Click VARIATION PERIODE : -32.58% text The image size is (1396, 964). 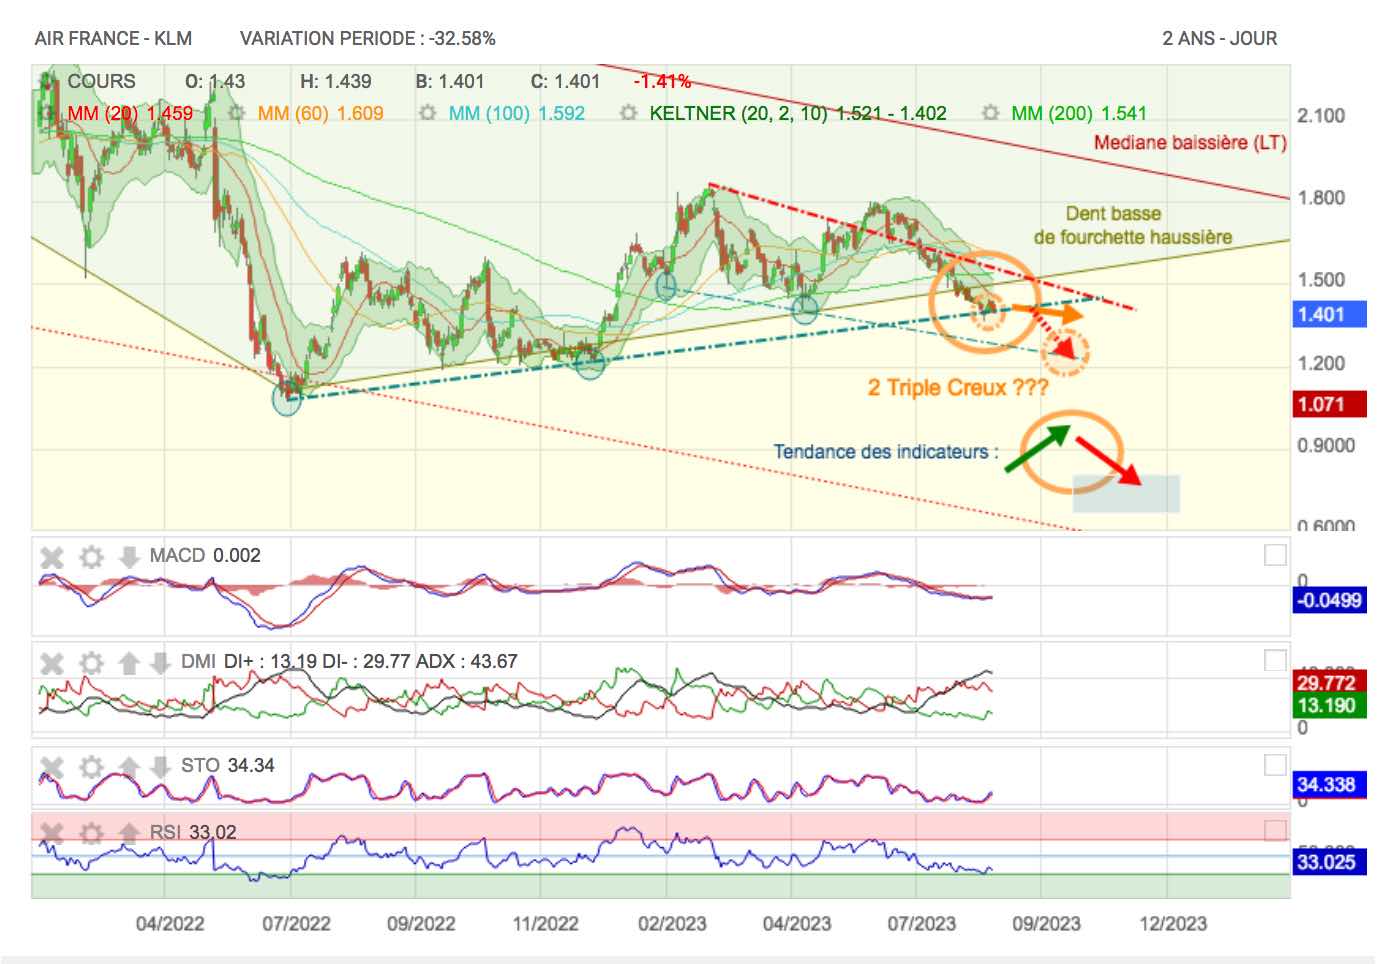367,38
